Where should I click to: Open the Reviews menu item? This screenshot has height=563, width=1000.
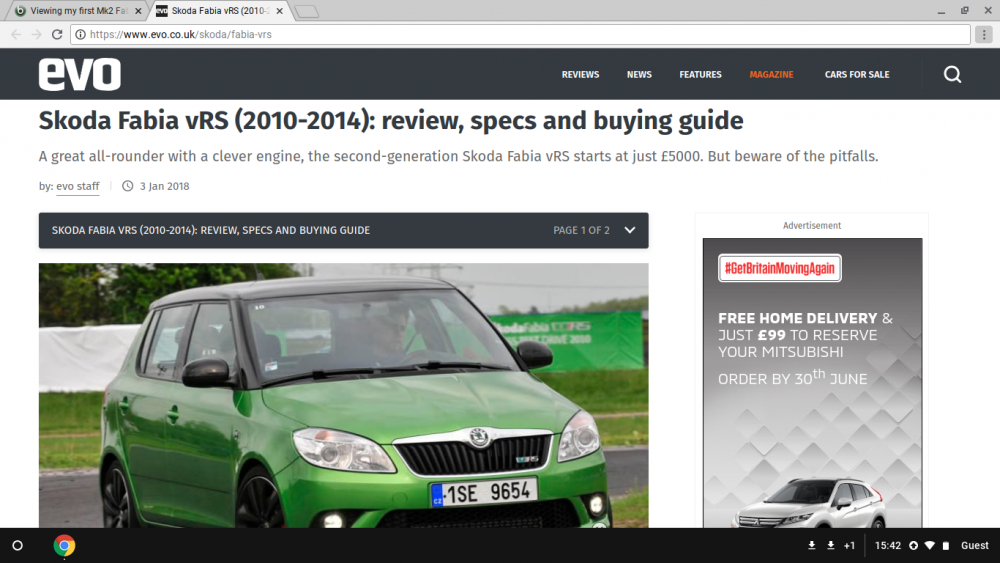[580, 75]
